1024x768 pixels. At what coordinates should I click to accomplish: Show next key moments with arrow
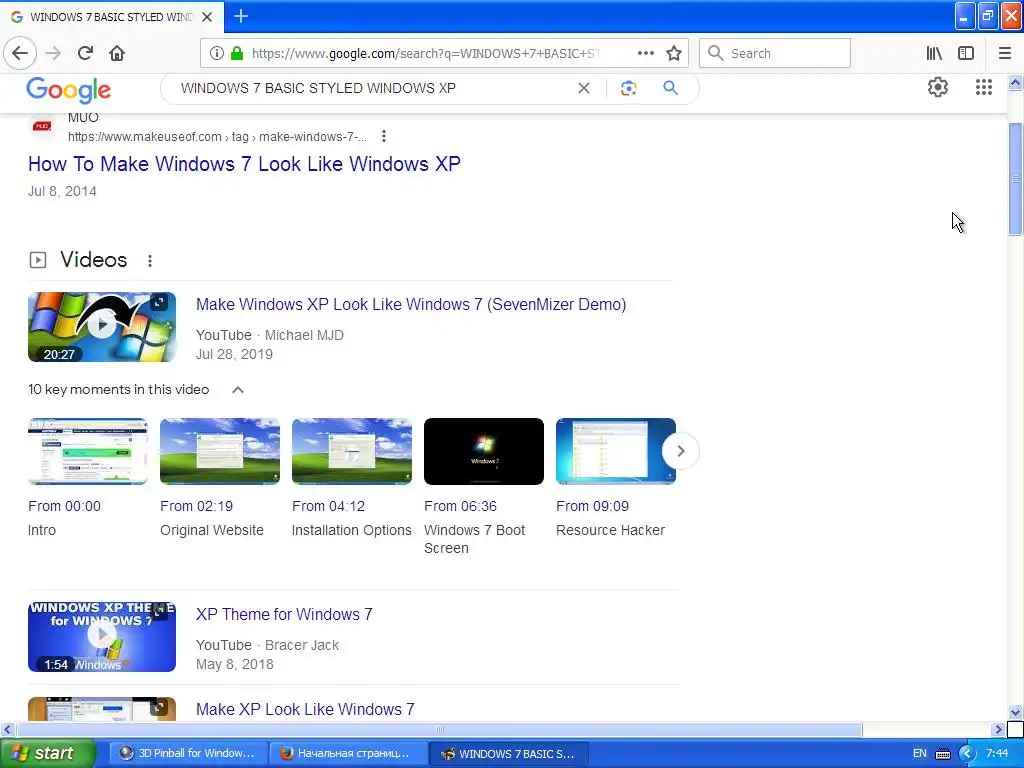coord(680,451)
